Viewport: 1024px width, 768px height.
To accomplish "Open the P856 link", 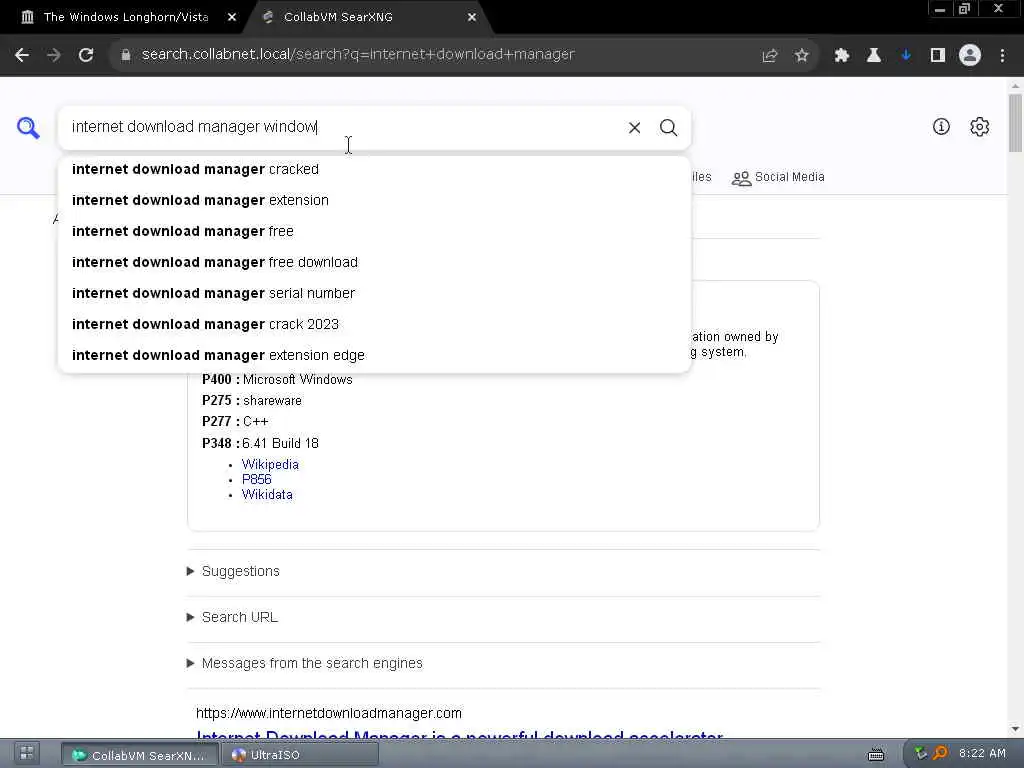I will pos(257,479).
